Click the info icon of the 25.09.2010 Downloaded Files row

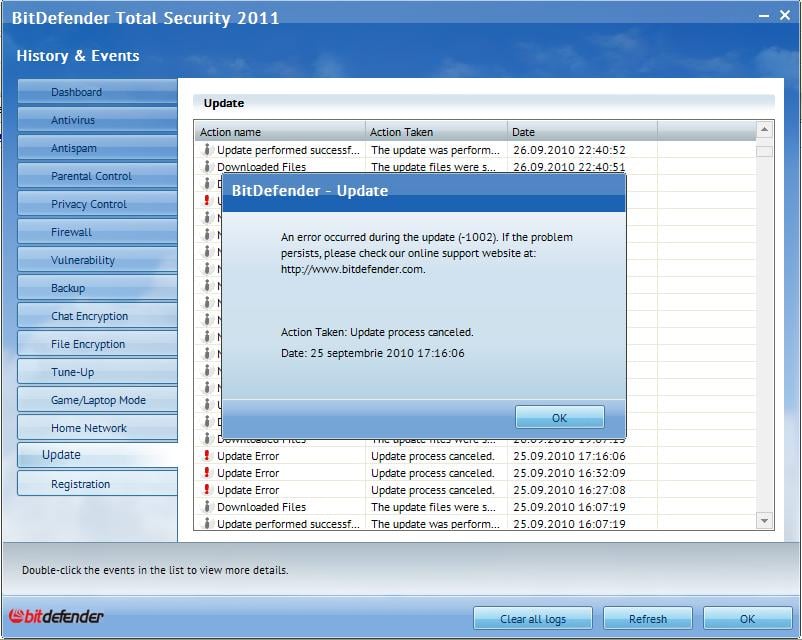[x=207, y=506]
